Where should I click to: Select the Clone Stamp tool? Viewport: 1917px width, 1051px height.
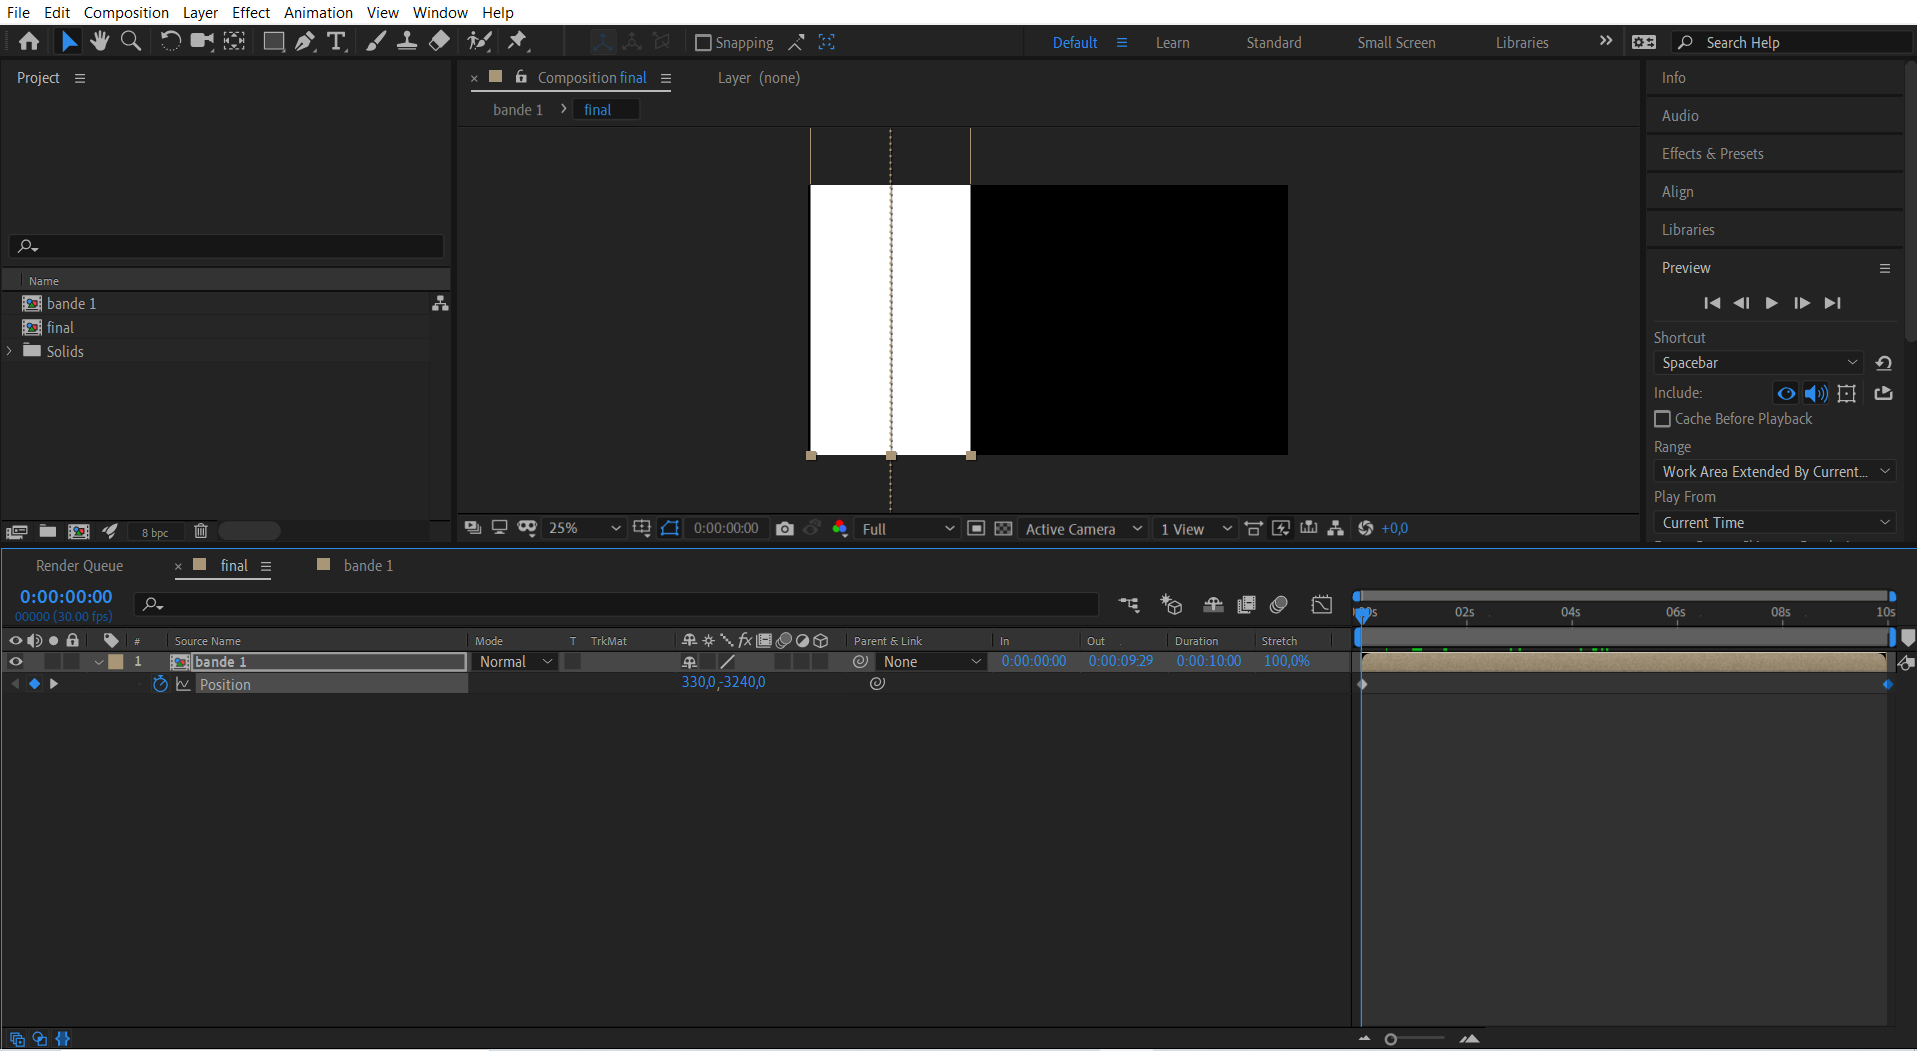coord(407,41)
